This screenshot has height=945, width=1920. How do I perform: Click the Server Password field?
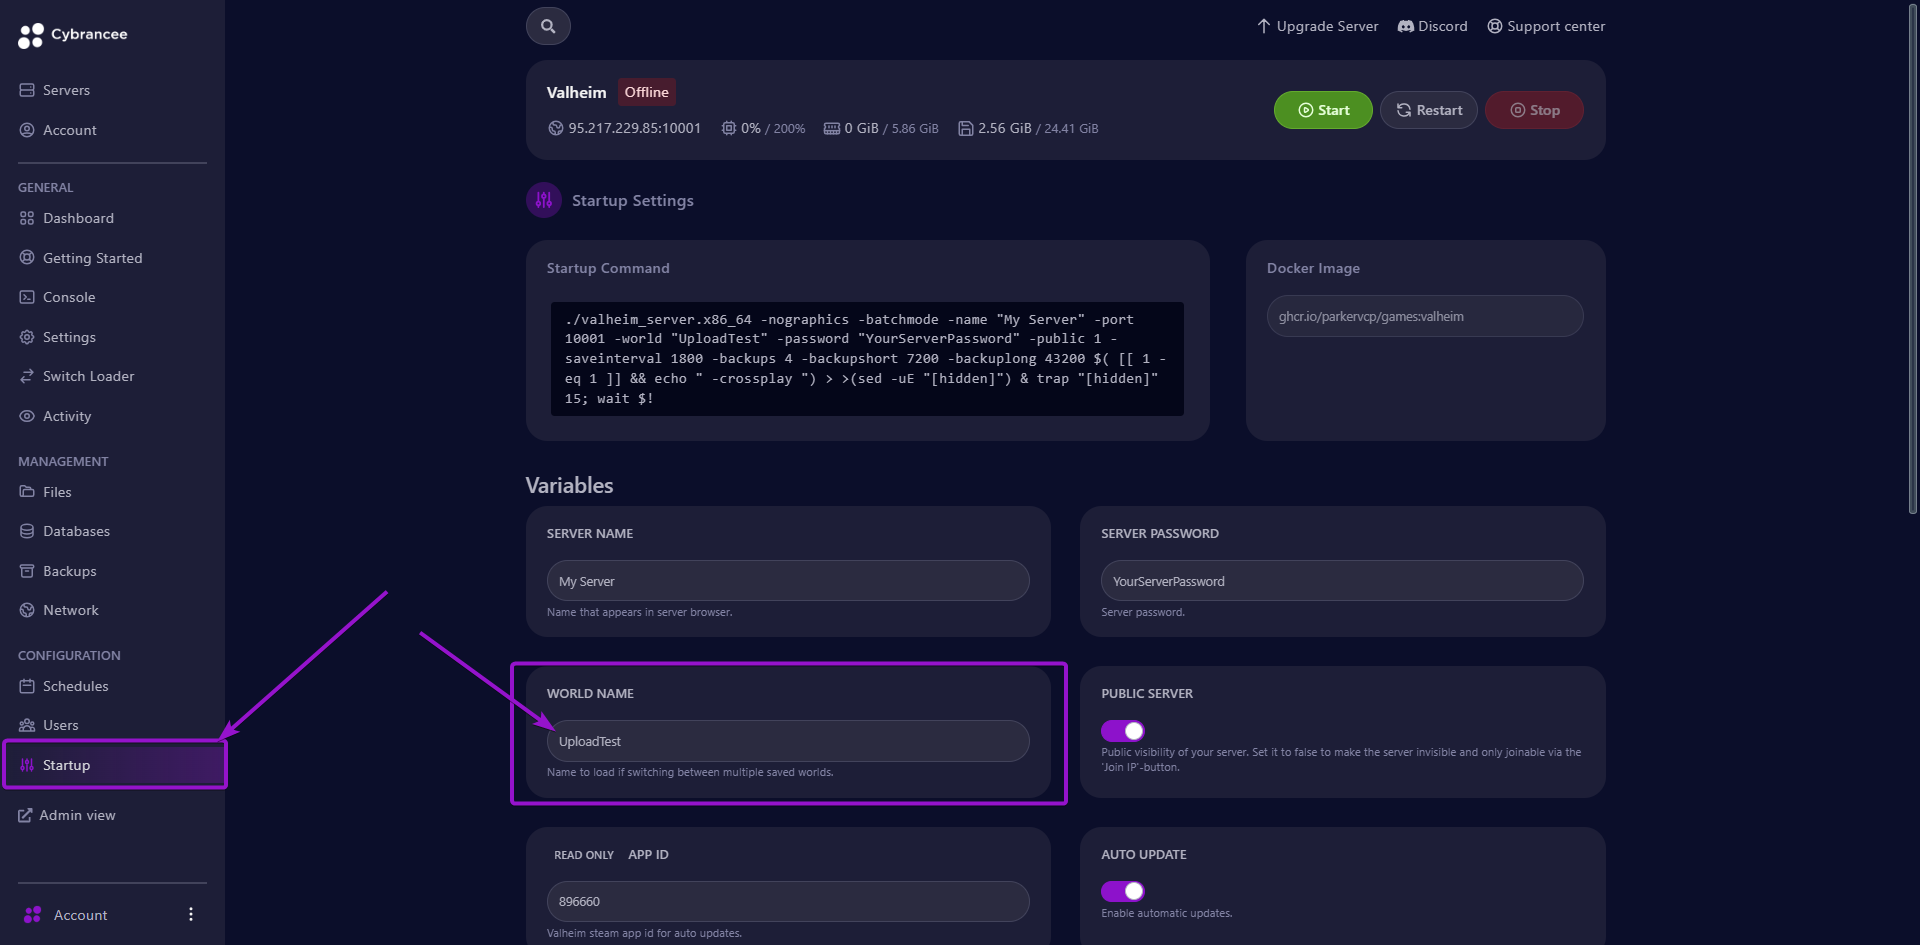tap(1341, 580)
